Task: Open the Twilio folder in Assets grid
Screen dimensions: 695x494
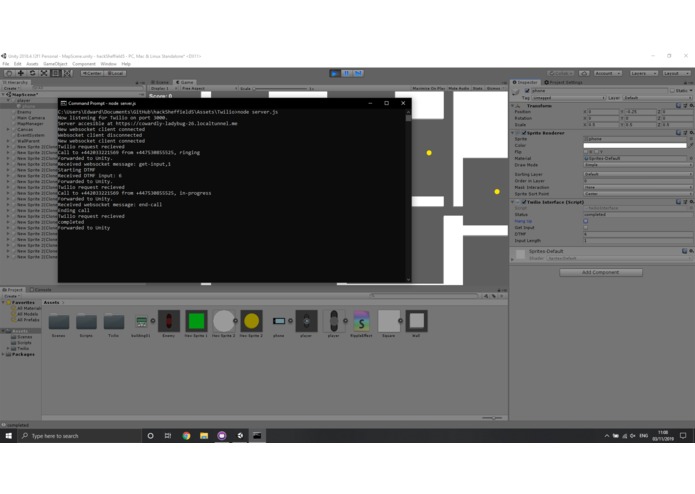Action: [113, 322]
